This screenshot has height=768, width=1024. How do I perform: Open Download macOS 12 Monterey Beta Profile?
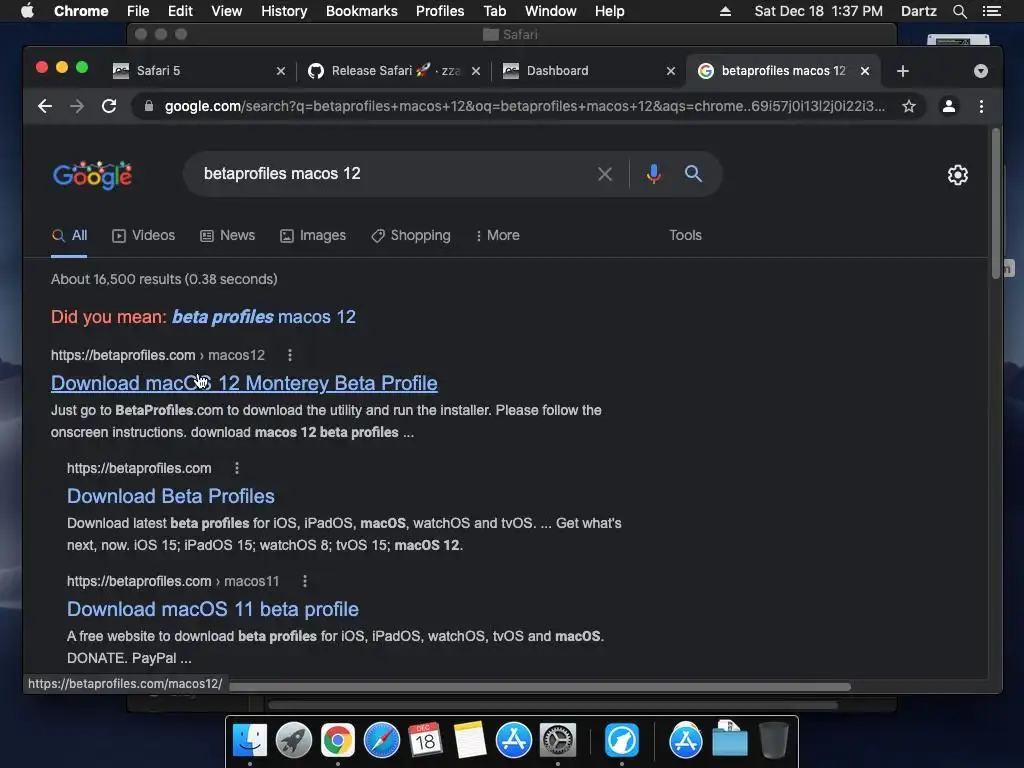pos(244,383)
